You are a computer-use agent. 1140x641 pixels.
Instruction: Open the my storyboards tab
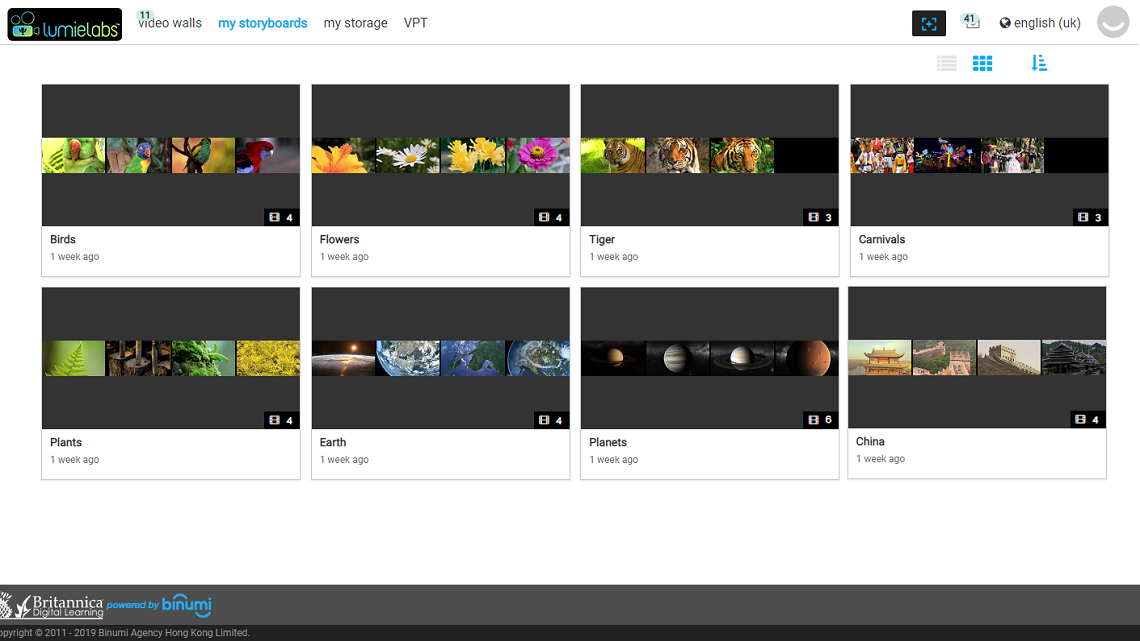click(263, 23)
